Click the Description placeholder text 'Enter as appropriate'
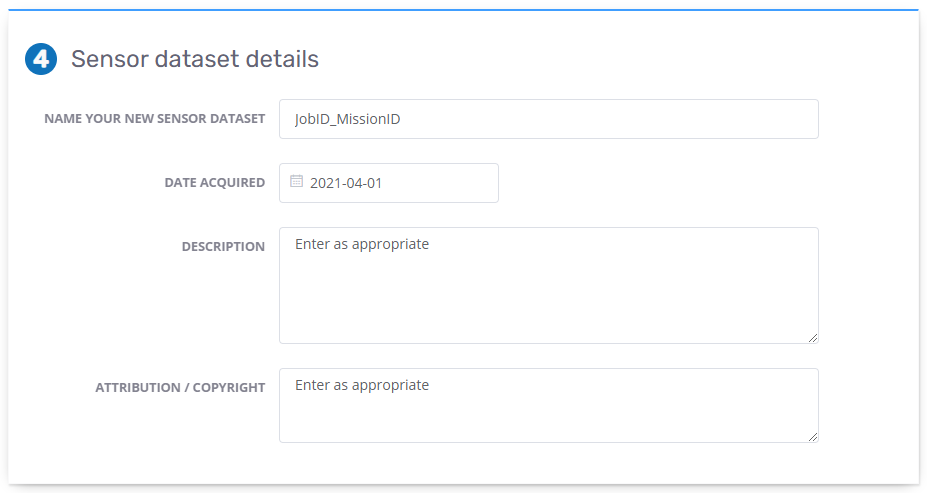The image size is (927, 493). tap(362, 244)
